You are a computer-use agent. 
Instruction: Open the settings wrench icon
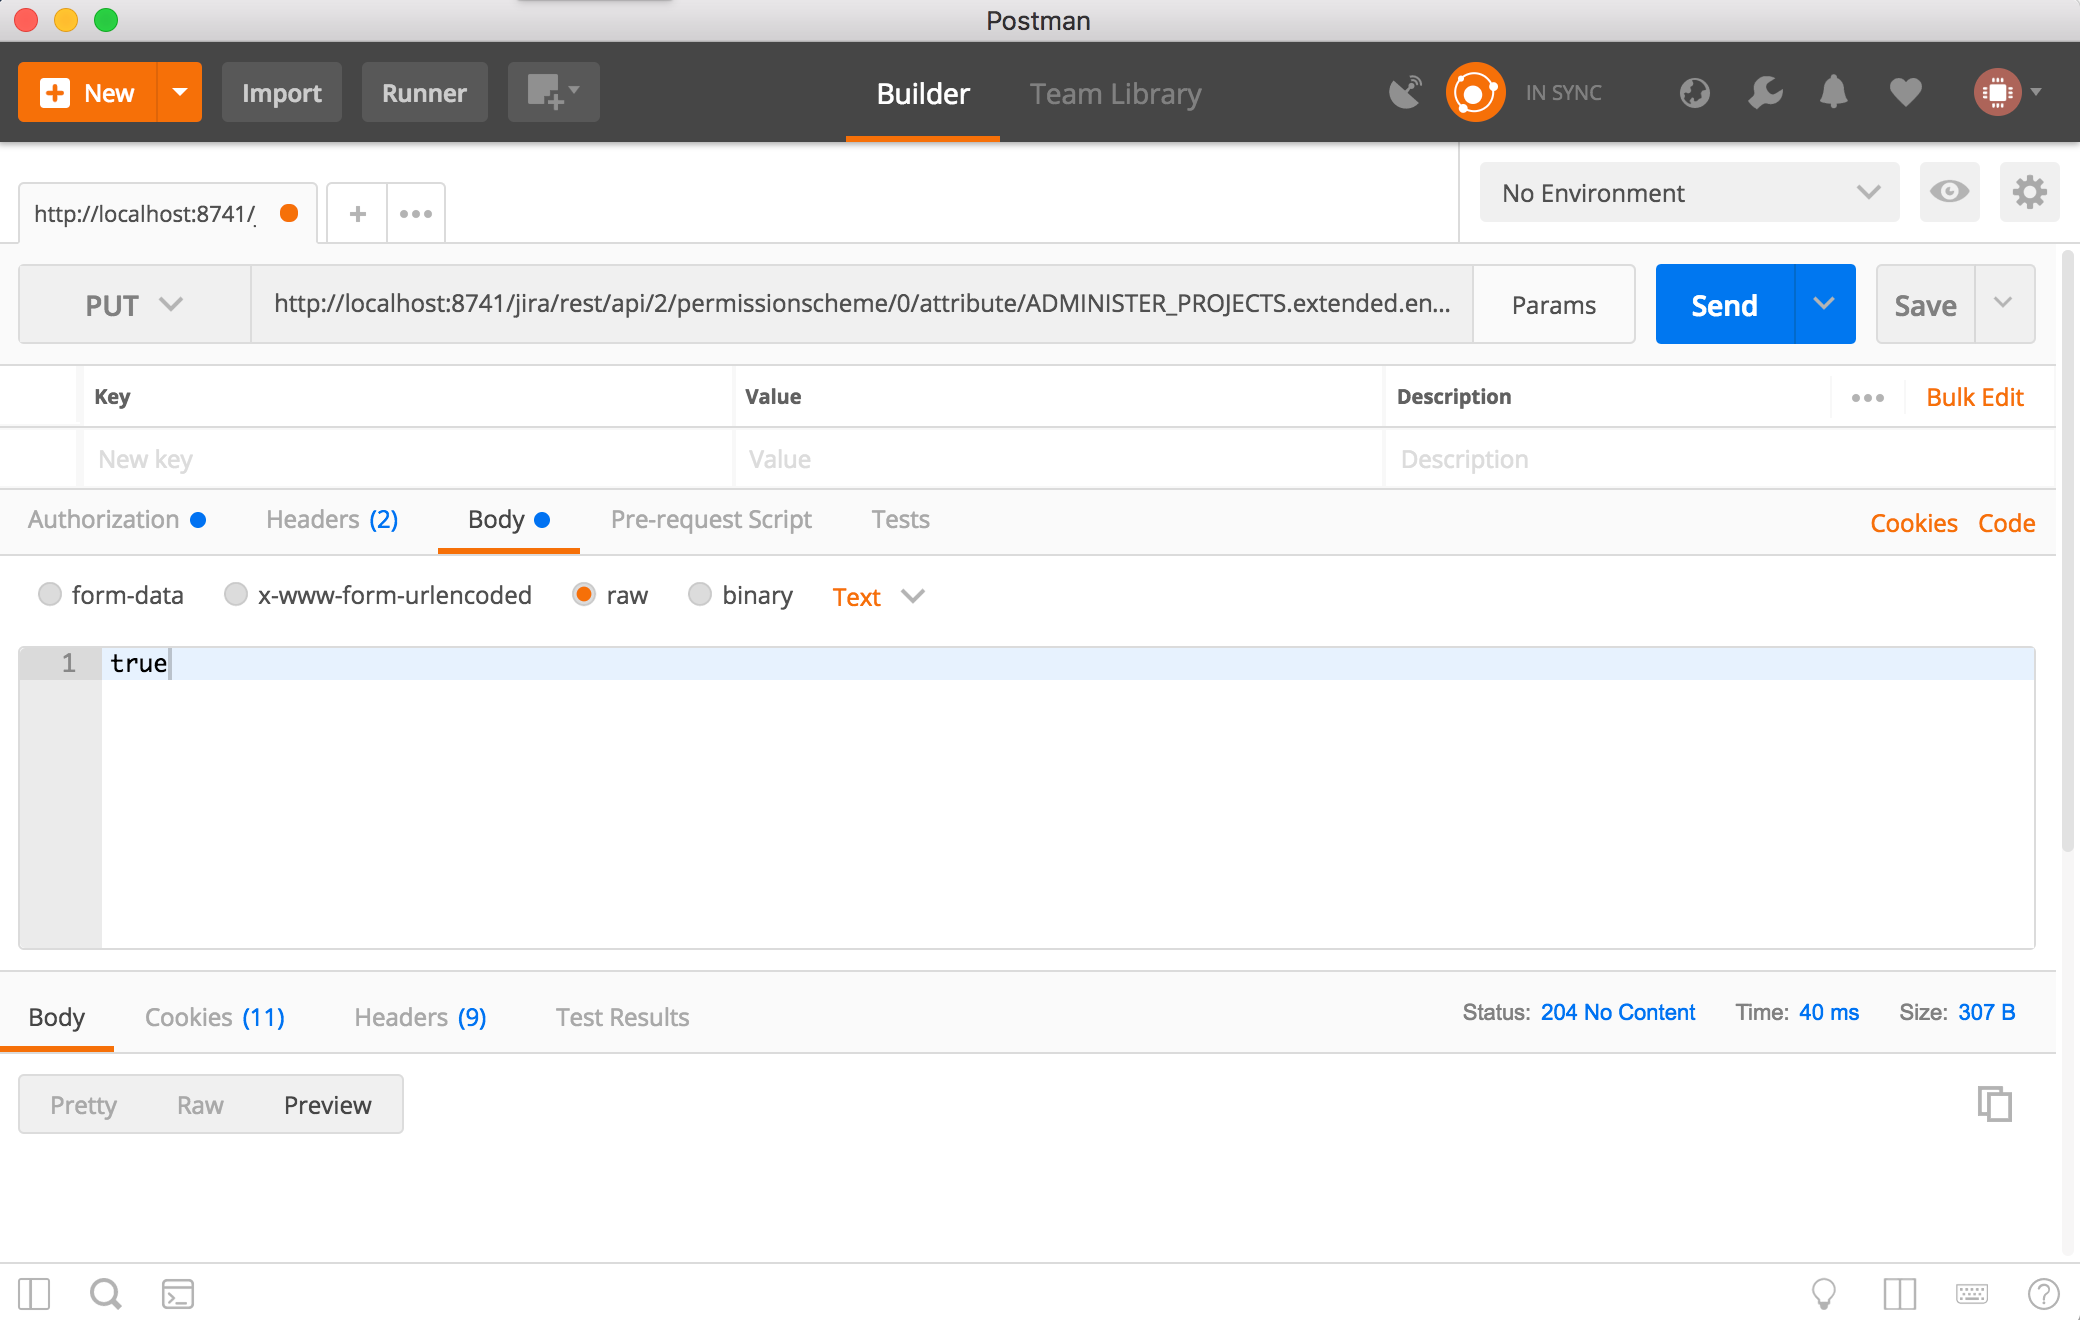point(1765,93)
